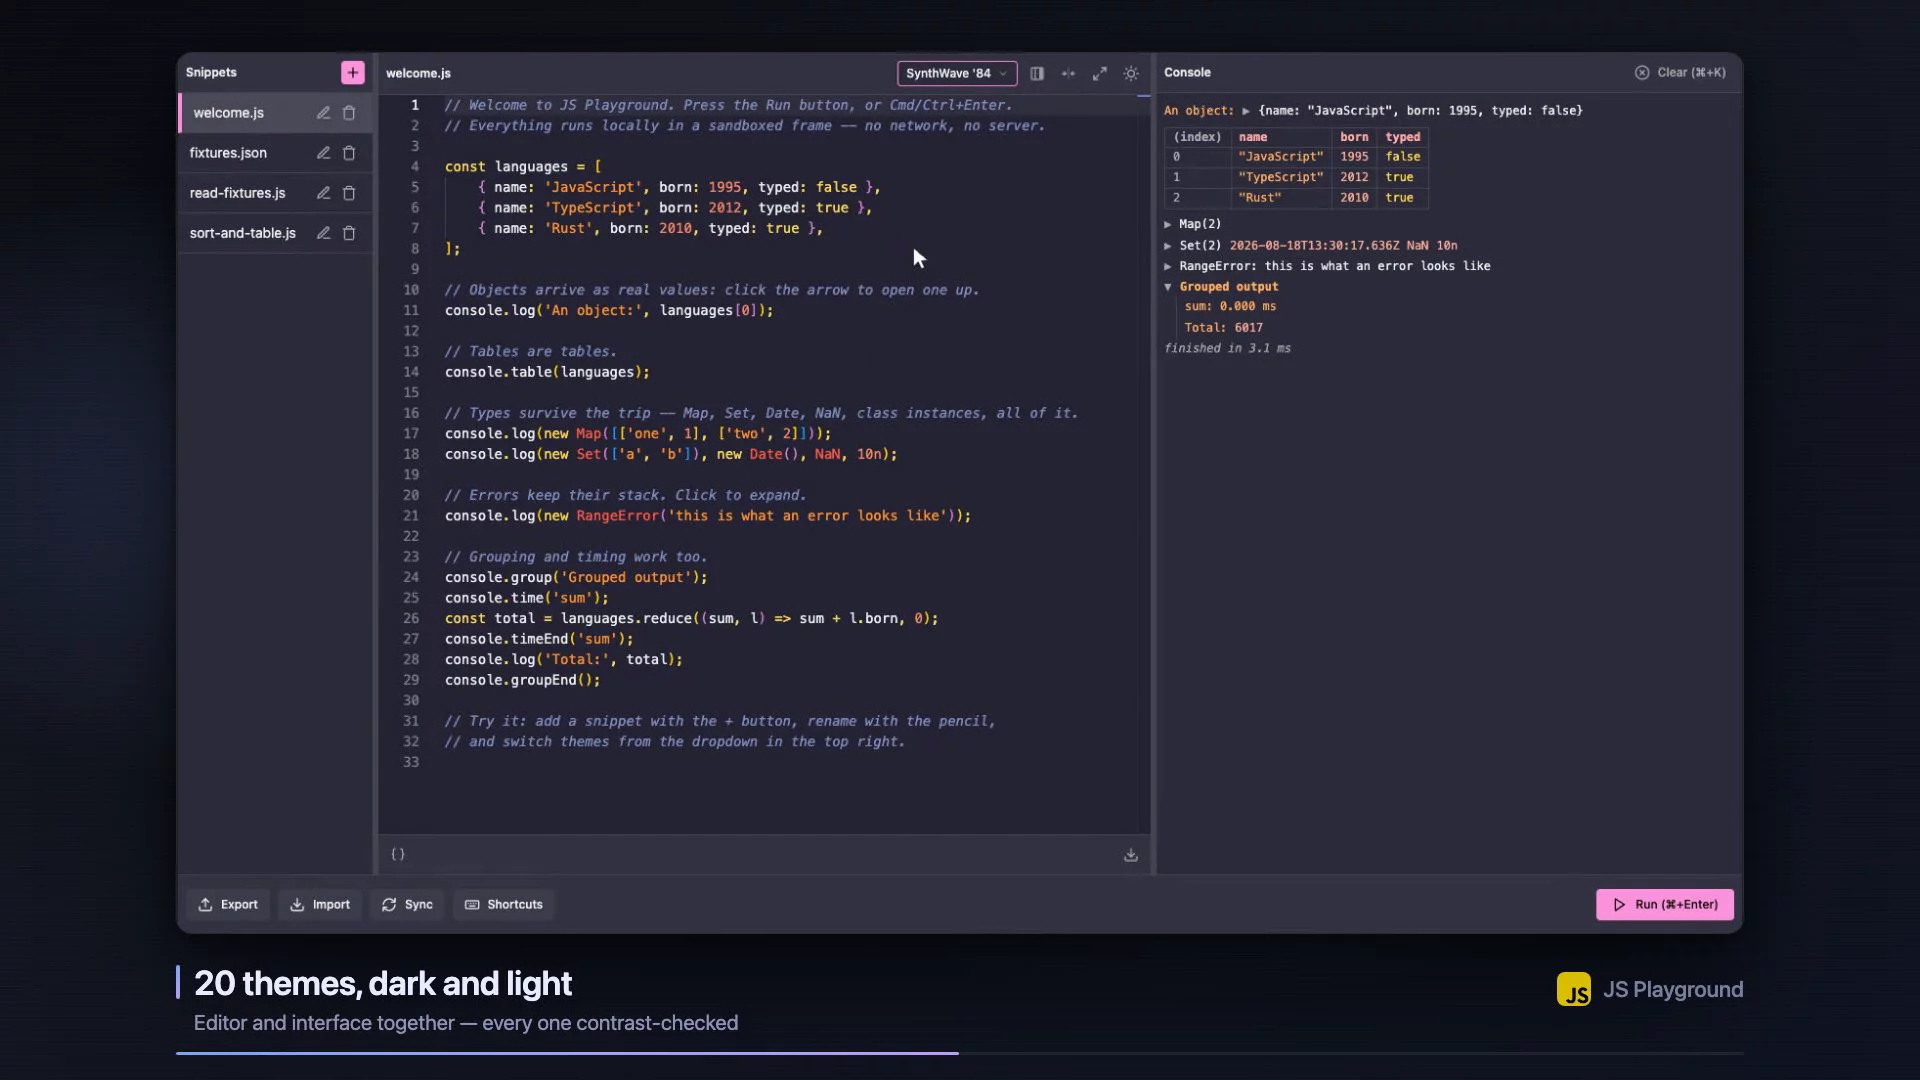Screen dimensions: 1920x1080
Task: Click the Sync button
Action: (x=407, y=904)
